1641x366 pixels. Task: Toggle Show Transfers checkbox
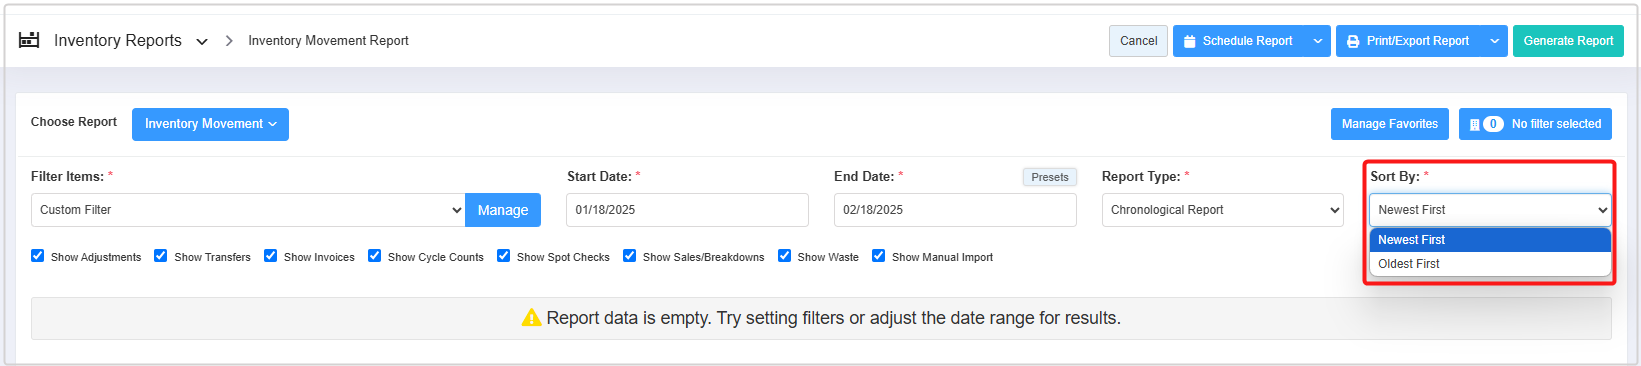pyautogui.click(x=161, y=256)
